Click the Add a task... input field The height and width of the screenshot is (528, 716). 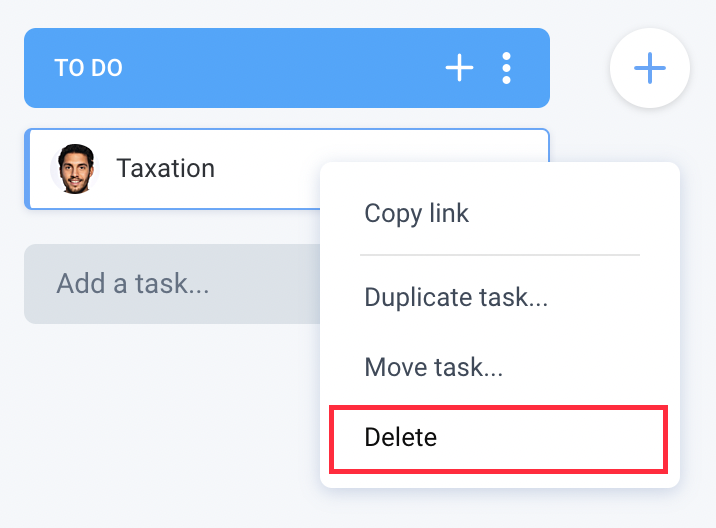[x=173, y=284]
